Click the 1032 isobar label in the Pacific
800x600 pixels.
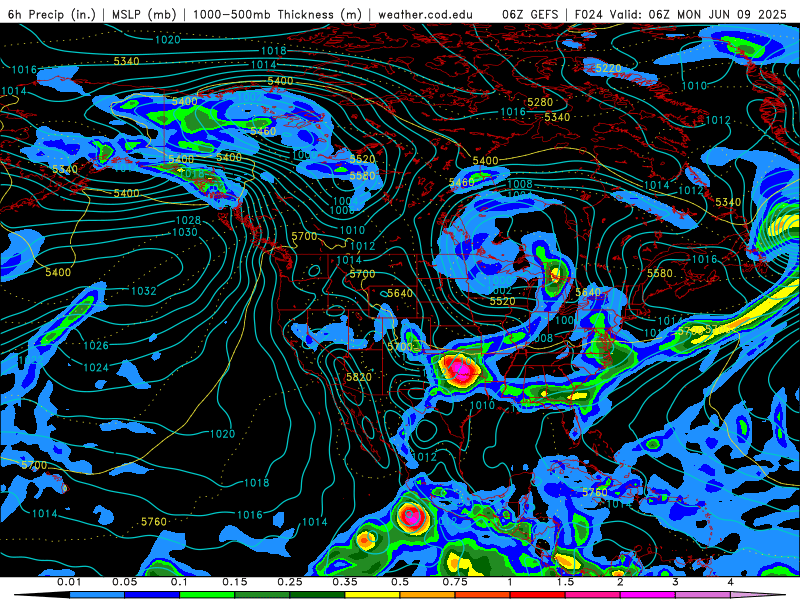tap(144, 291)
